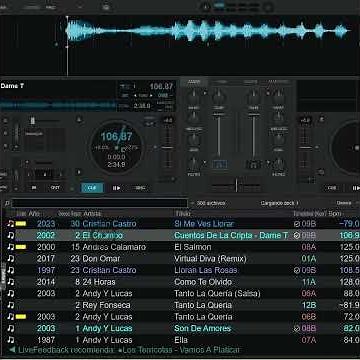Choose the music note icon for the Ella track

(x=11, y=340)
